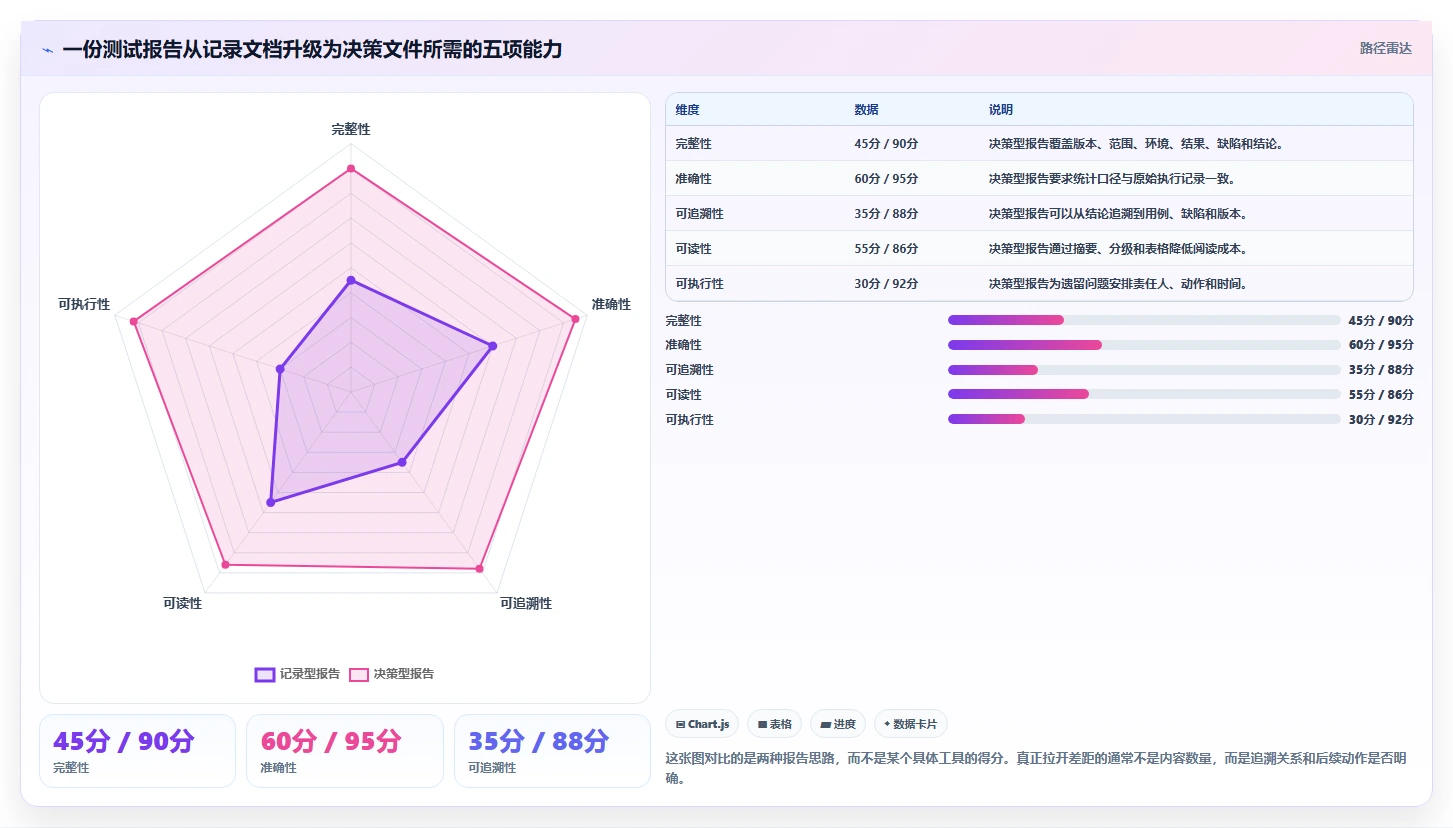Screen dimensions: 1453x828
Task: Click the 表格 tag chip
Action: [x=775, y=724]
